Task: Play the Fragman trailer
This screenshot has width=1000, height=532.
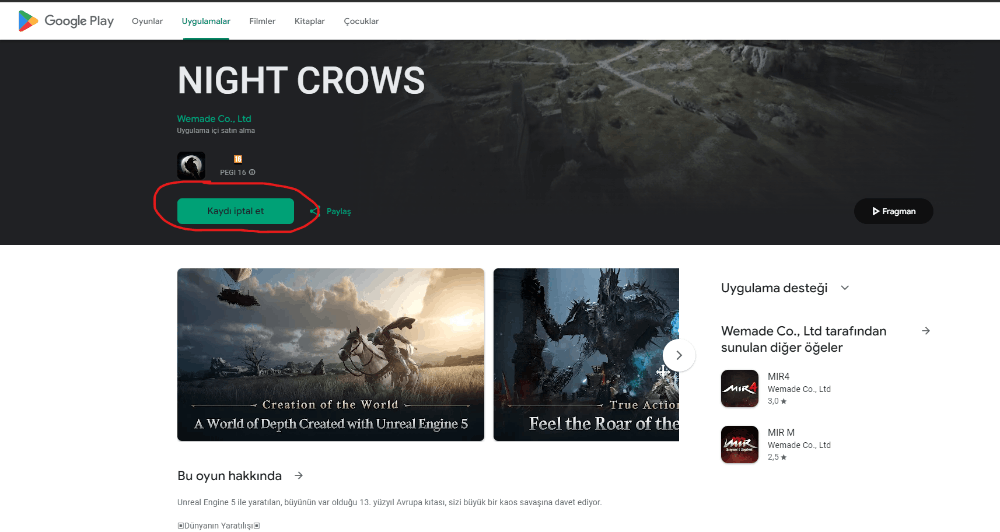Action: pos(893,211)
